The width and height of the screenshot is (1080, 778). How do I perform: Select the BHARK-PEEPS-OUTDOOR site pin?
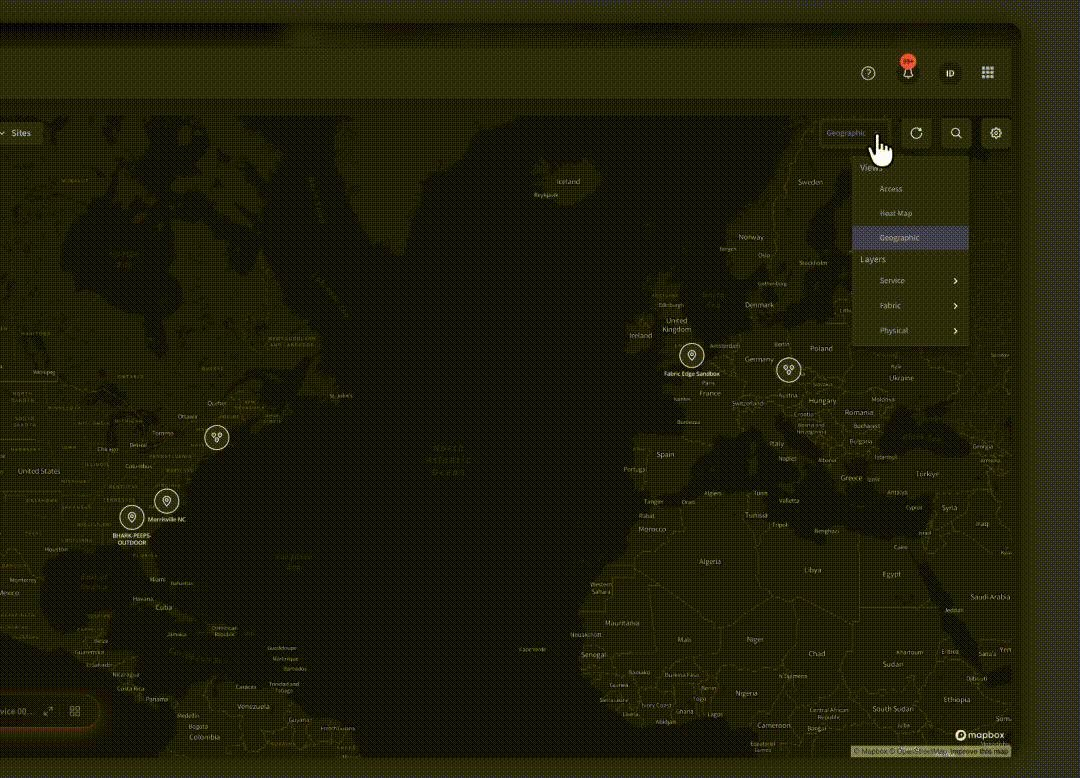tap(132, 517)
